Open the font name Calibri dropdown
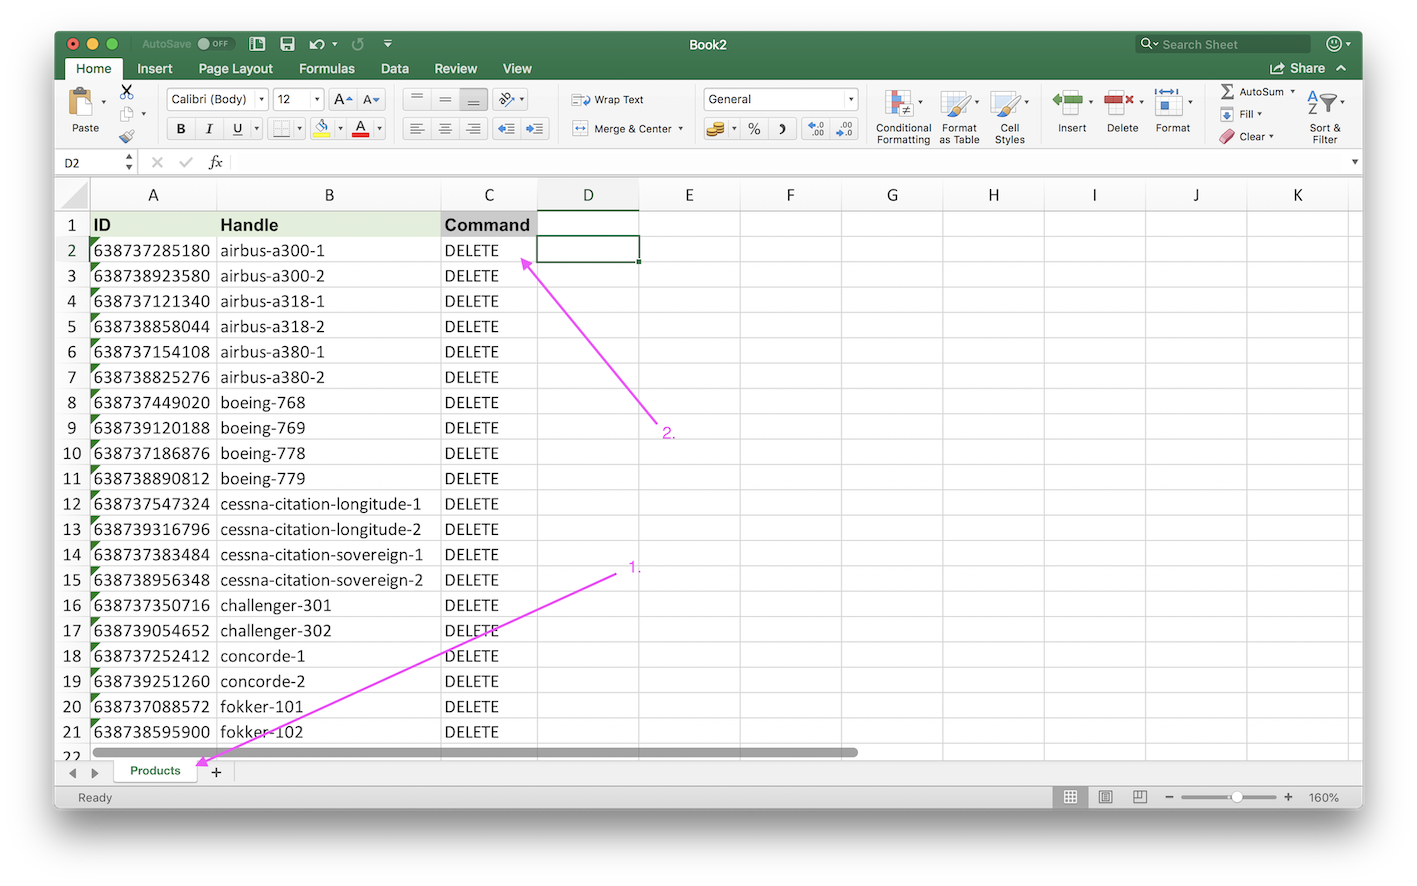This screenshot has height=886, width=1417. (261, 99)
